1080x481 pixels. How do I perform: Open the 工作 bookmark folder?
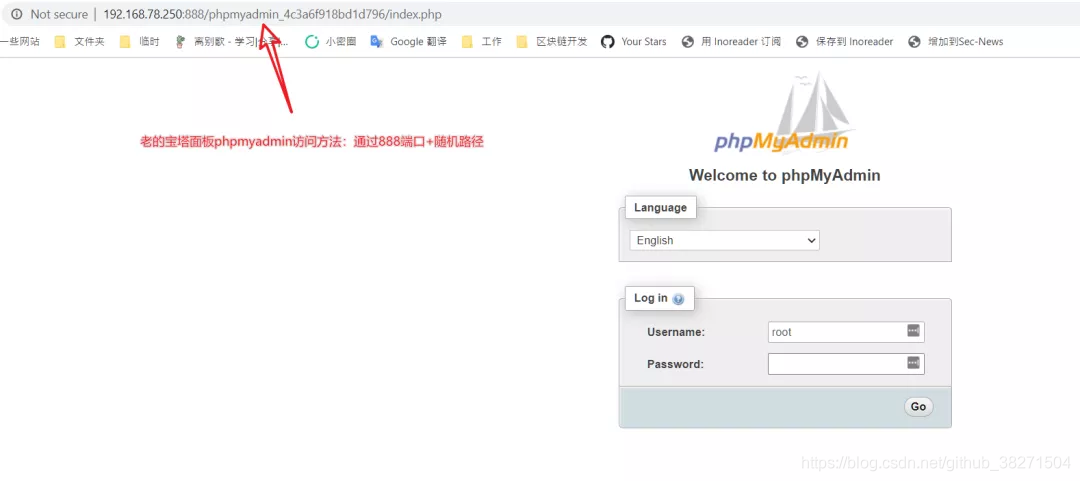(x=482, y=41)
